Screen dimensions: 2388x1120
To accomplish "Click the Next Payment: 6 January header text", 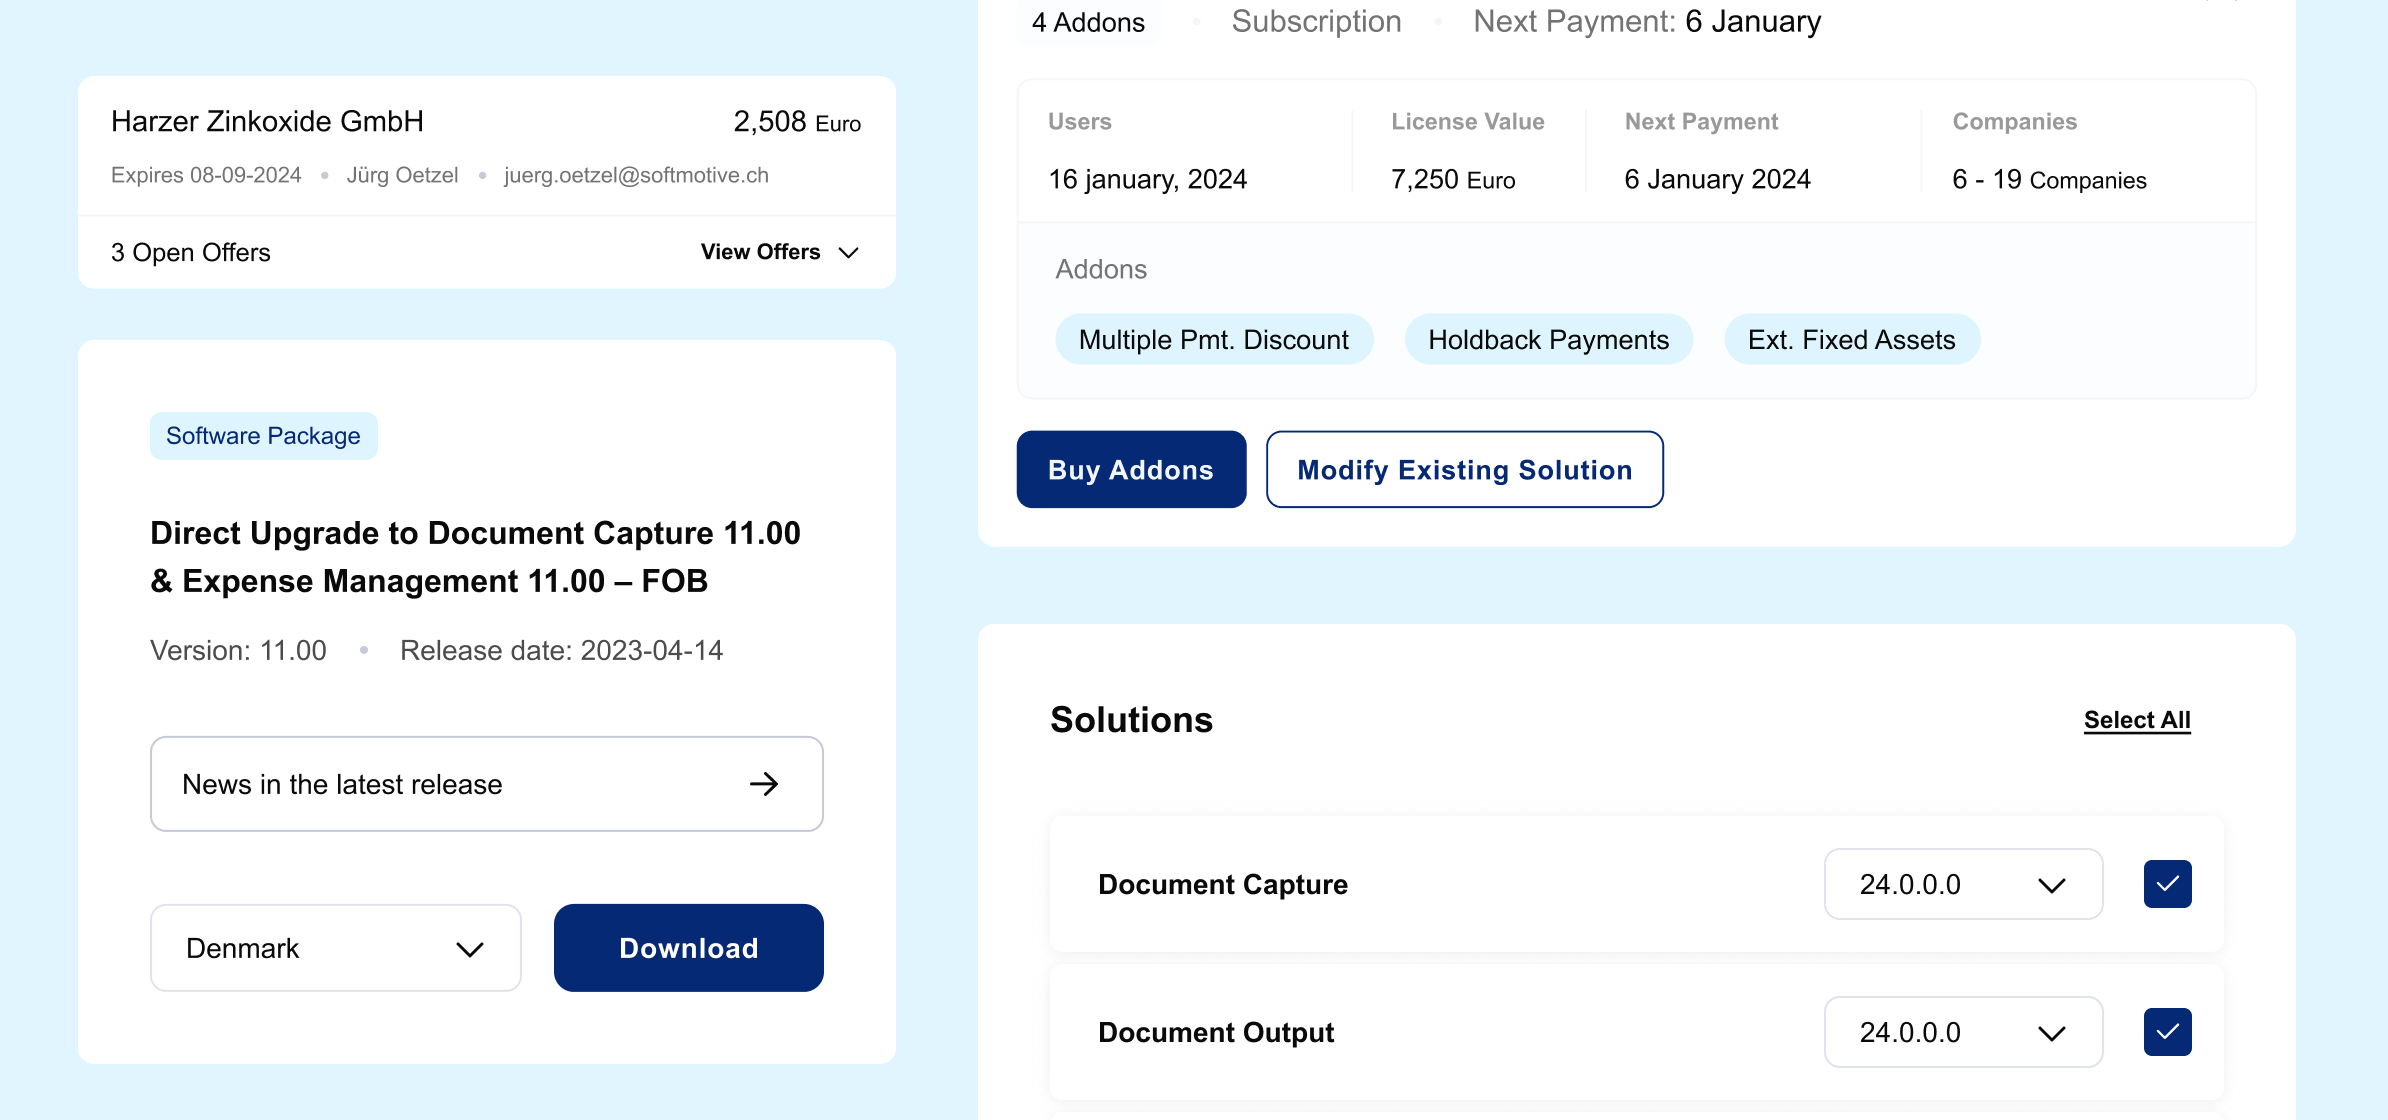I will (1647, 21).
